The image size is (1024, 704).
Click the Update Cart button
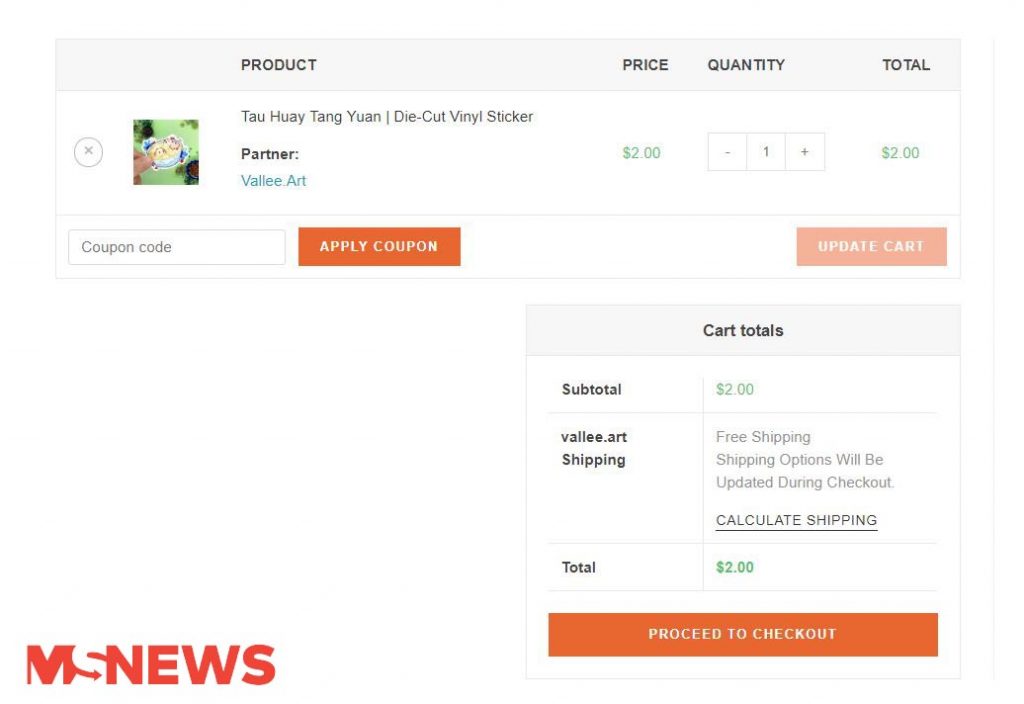pos(871,246)
